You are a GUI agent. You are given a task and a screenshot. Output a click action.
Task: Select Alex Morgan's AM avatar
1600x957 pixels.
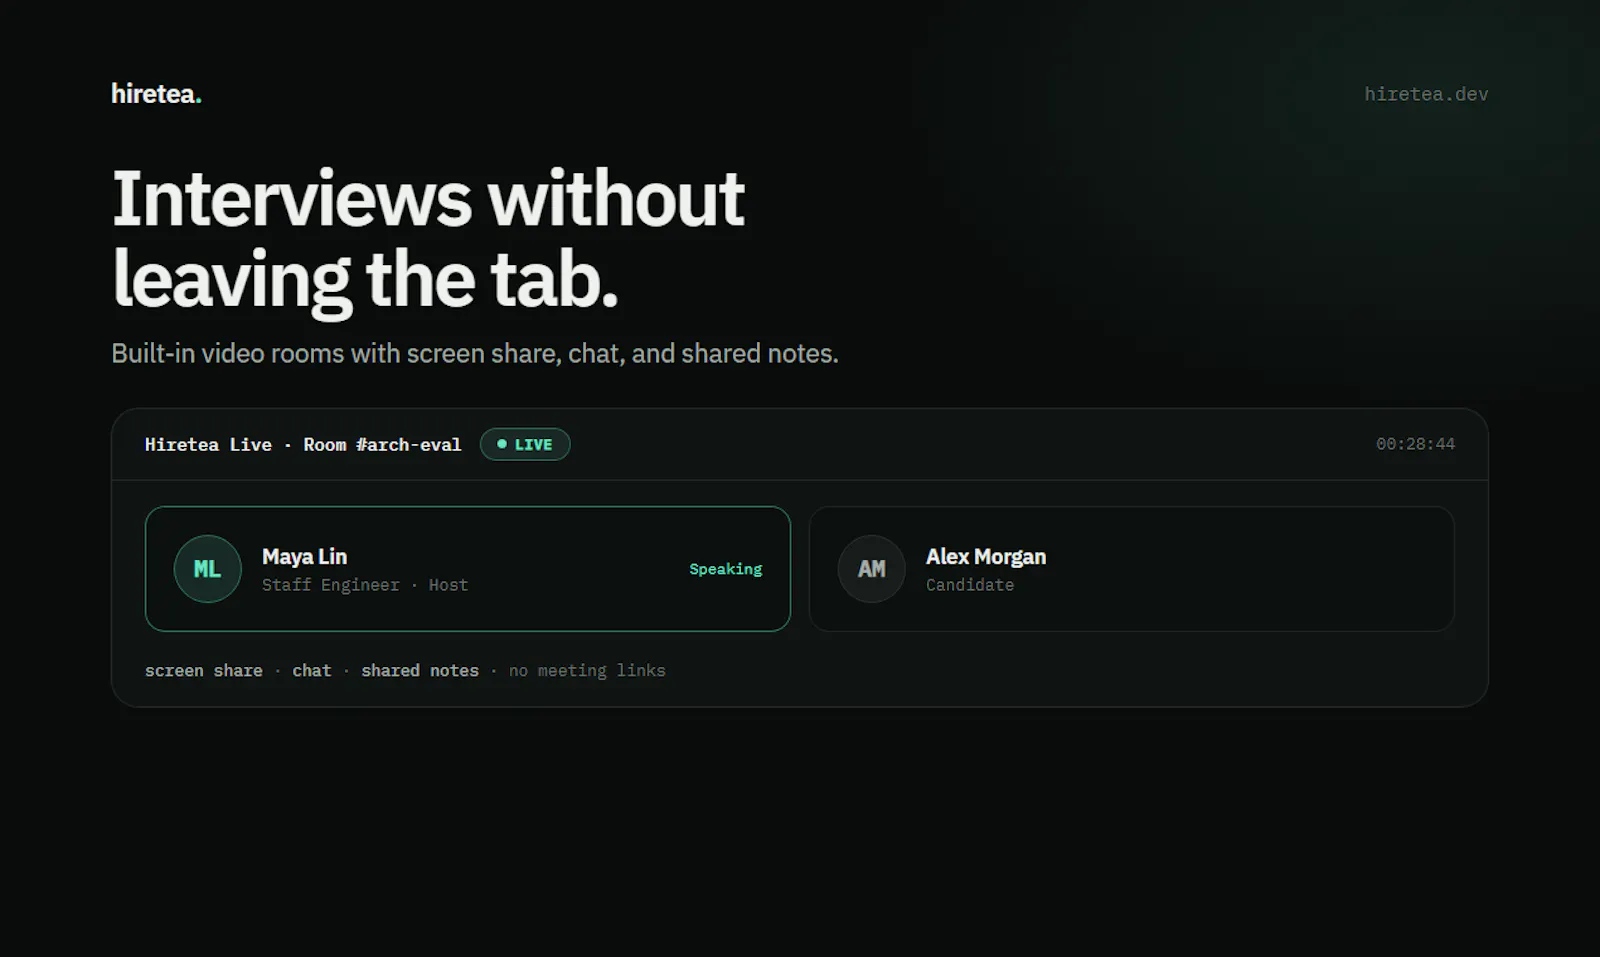coord(872,569)
